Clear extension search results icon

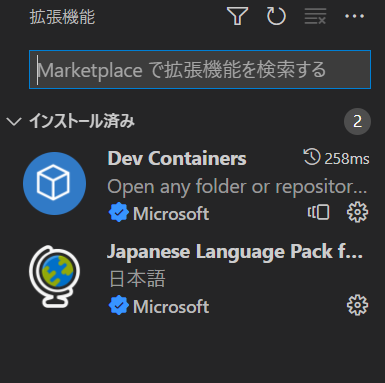(x=315, y=16)
